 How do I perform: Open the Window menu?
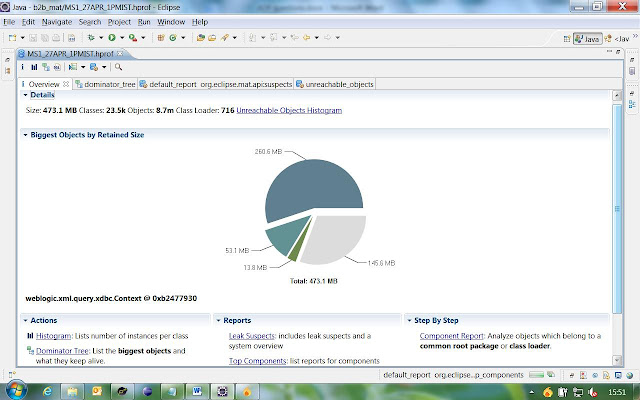[x=171, y=22]
